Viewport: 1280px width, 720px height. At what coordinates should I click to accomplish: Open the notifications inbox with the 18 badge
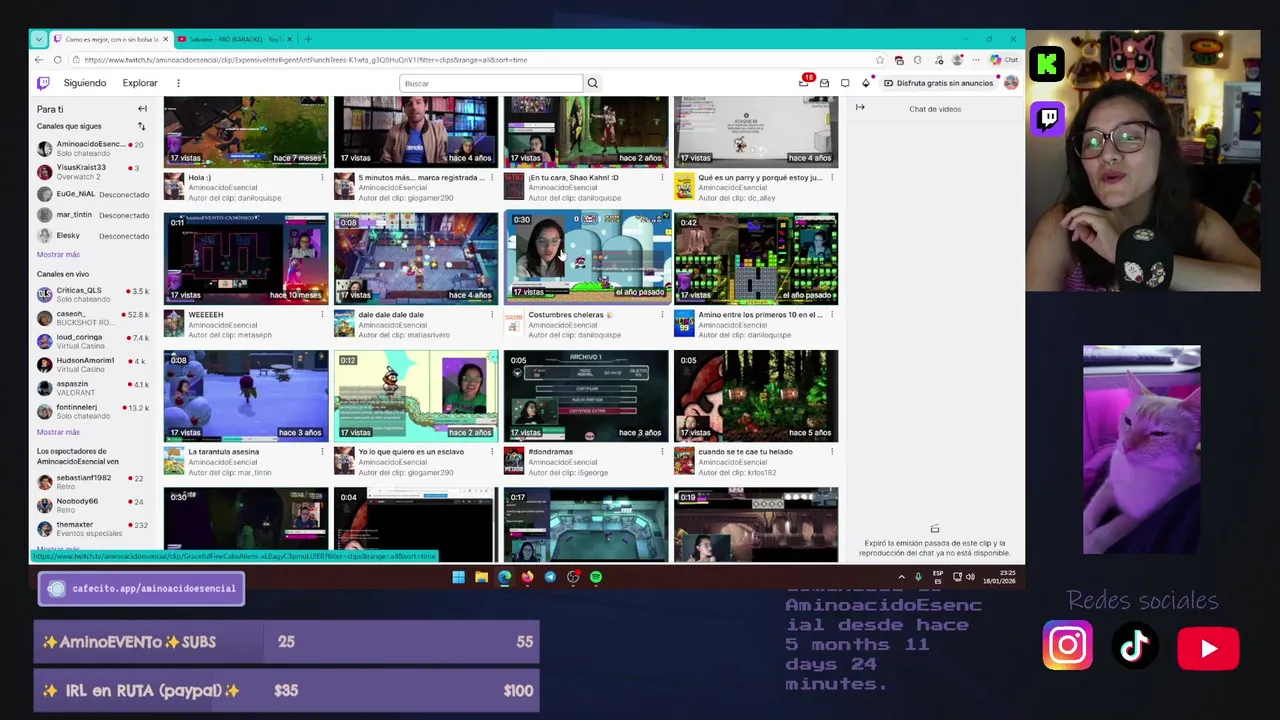pos(804,83)
